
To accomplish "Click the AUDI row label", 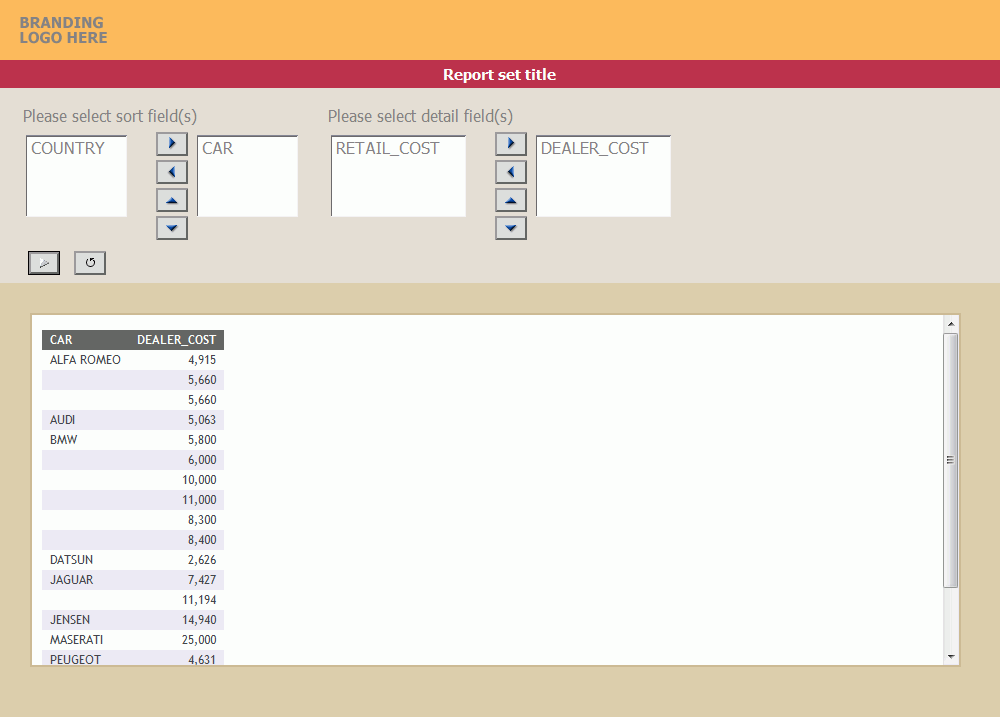I will pos(62,420).
